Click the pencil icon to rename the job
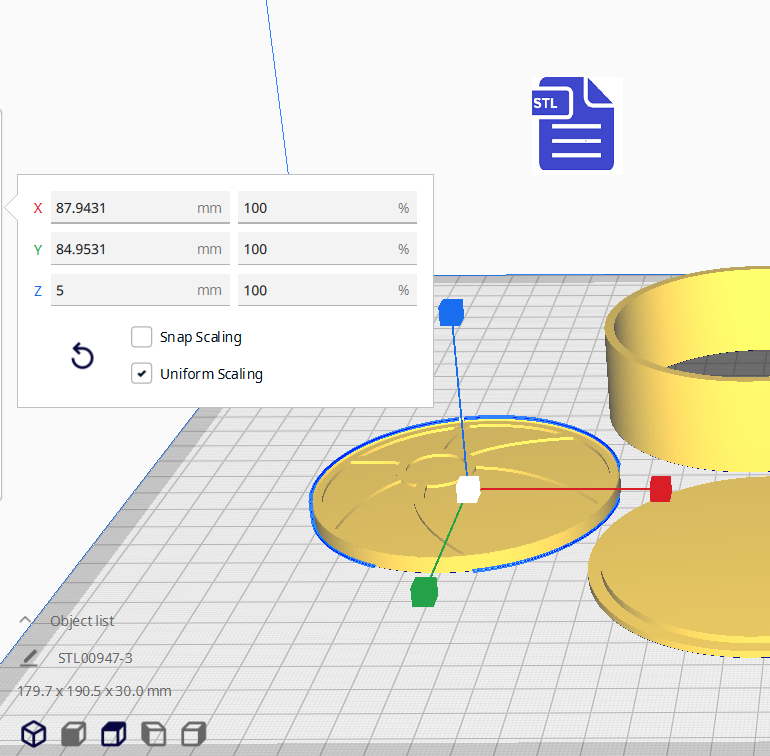 29,657
